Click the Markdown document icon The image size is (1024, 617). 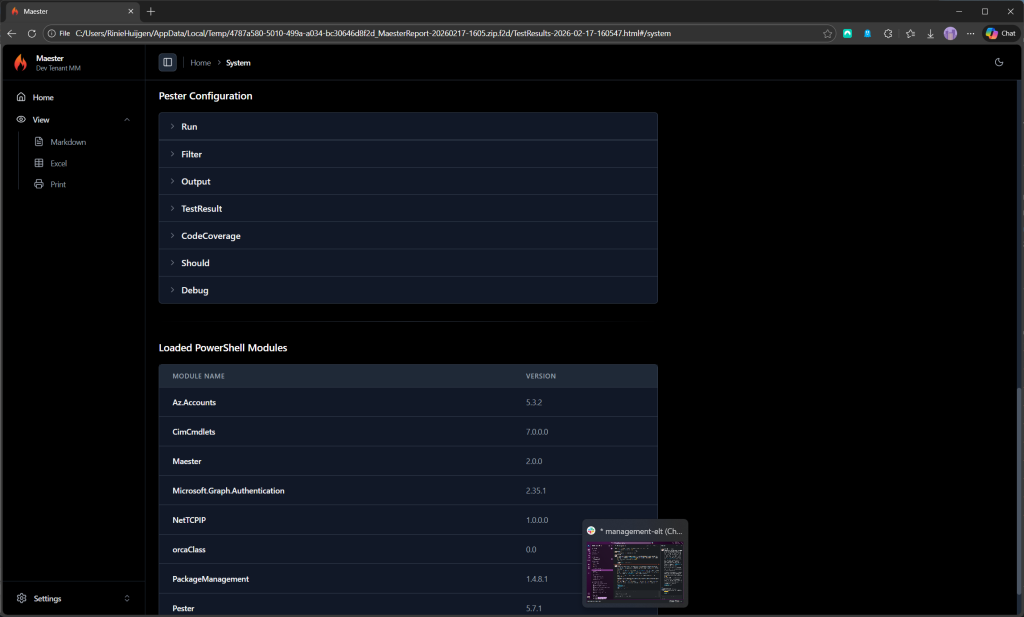39,142
